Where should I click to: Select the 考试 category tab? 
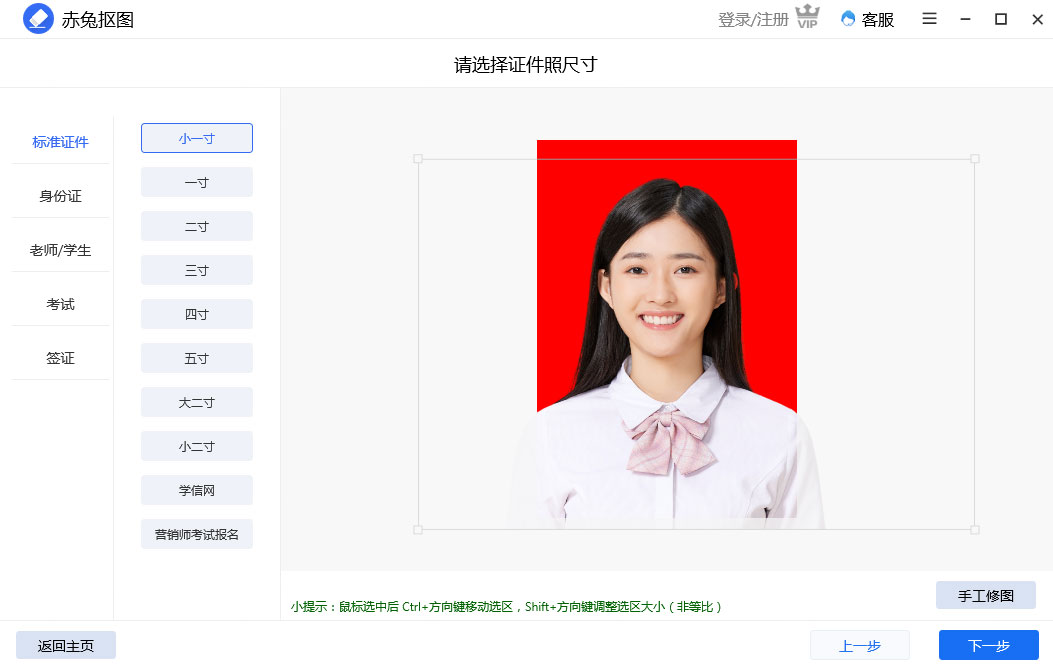pyautogui.click(x=60, y=304)
